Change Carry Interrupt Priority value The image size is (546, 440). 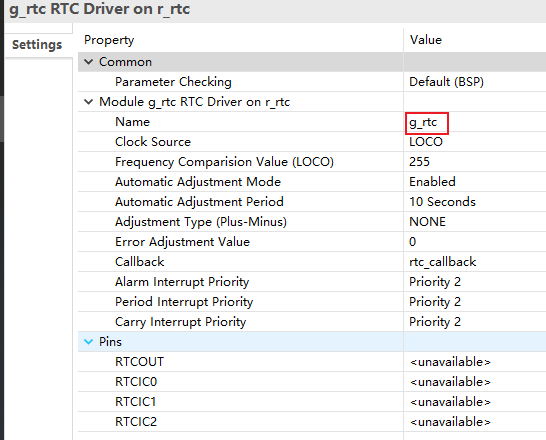point(475,322)
